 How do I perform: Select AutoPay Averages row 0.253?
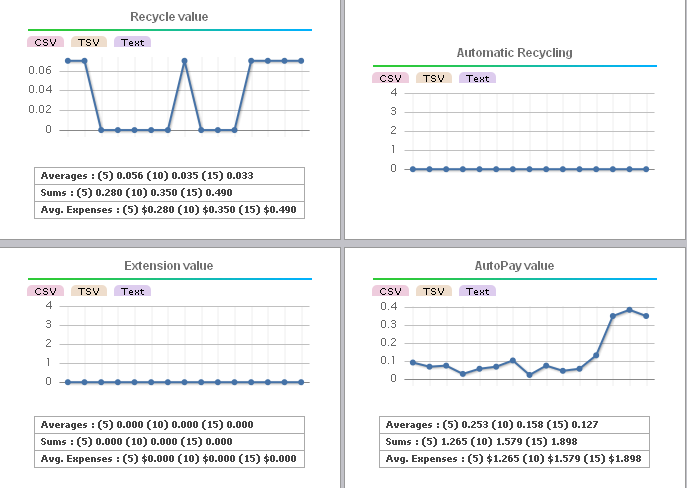click(x=514, y=424)
